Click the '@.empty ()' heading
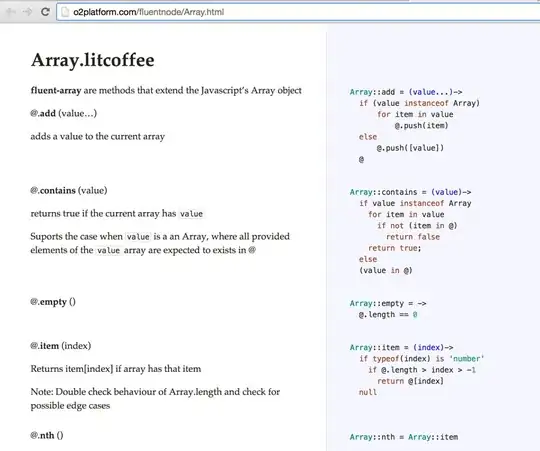The image size is (540, 451). (53, 302)
